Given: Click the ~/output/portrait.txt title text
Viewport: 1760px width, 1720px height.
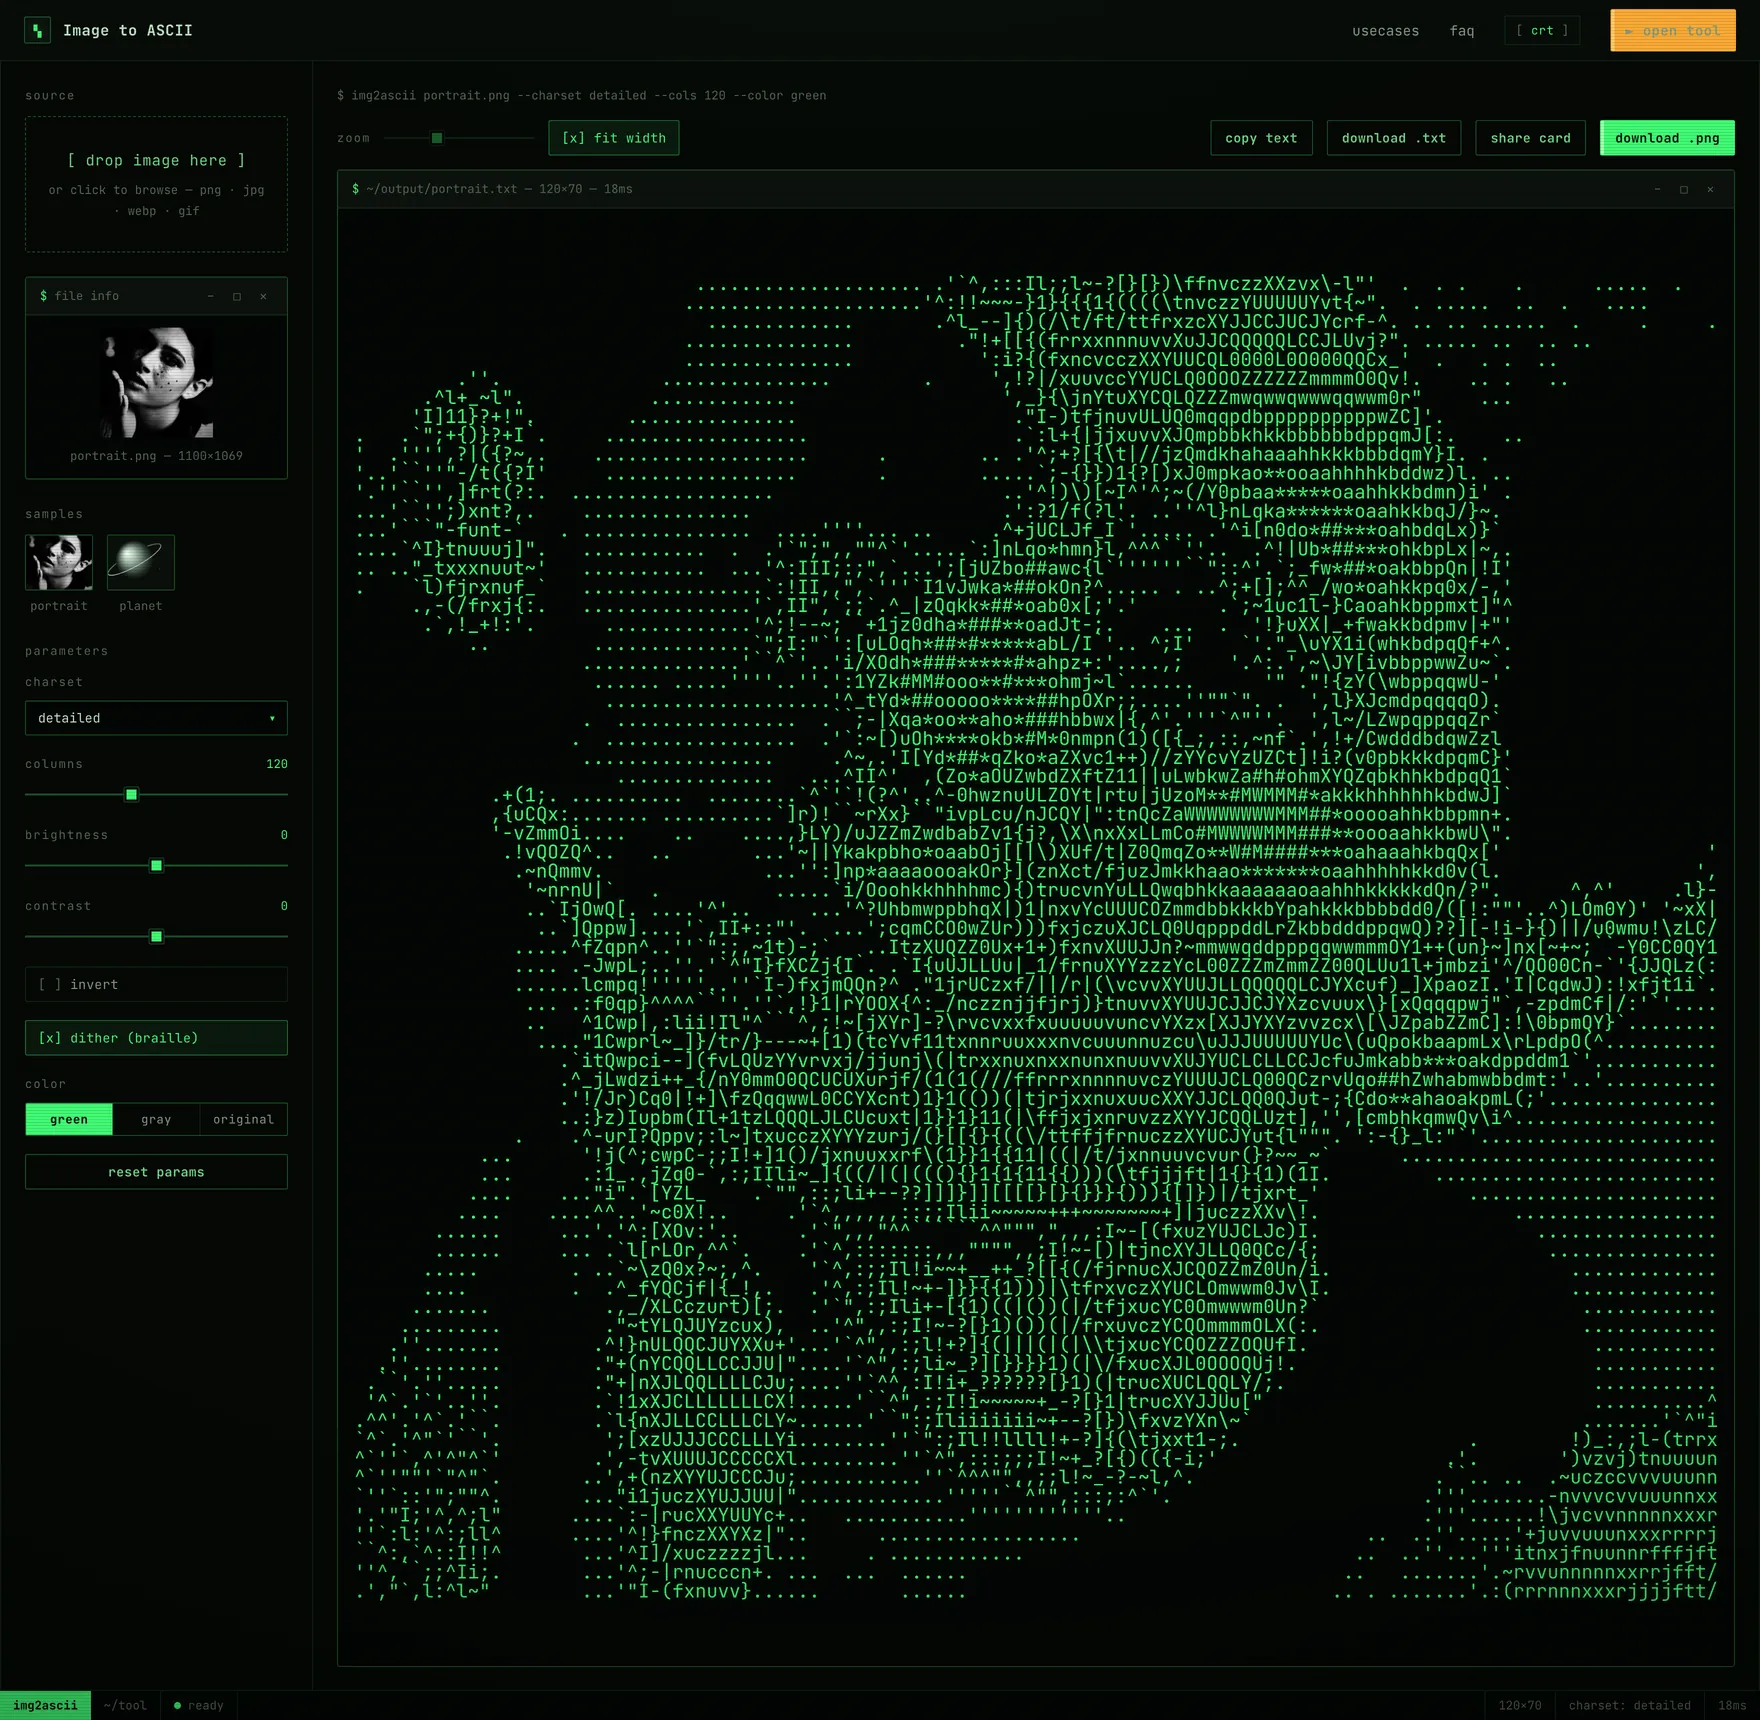Looking at the screenshot, I should click(492, 189).
